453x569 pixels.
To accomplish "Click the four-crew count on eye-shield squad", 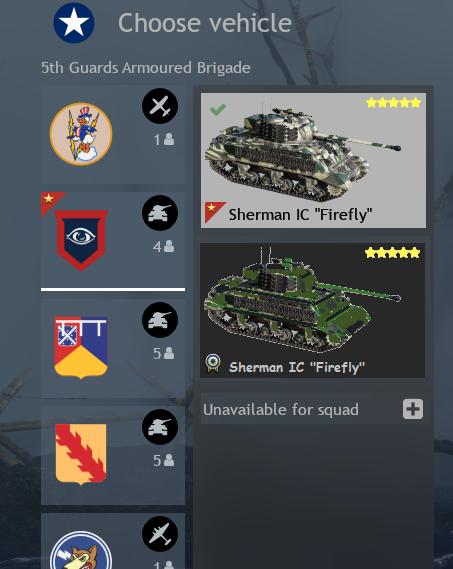I will click(163, 246).
